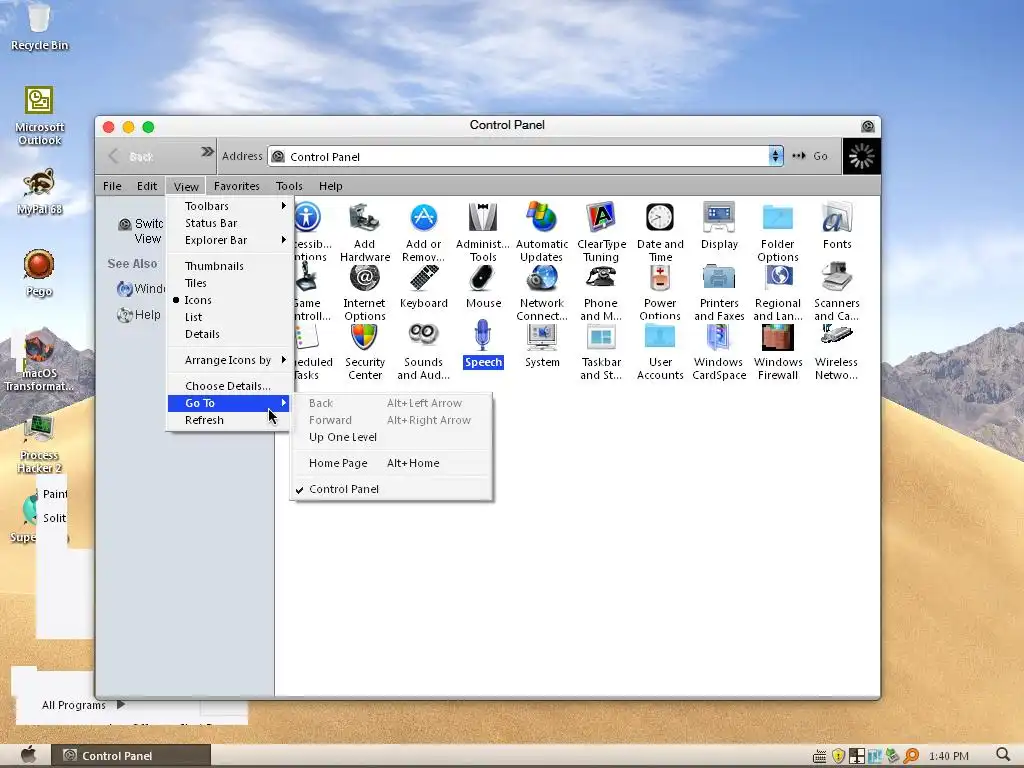Expand the Explorer Bar submenu

coord(230,240)
